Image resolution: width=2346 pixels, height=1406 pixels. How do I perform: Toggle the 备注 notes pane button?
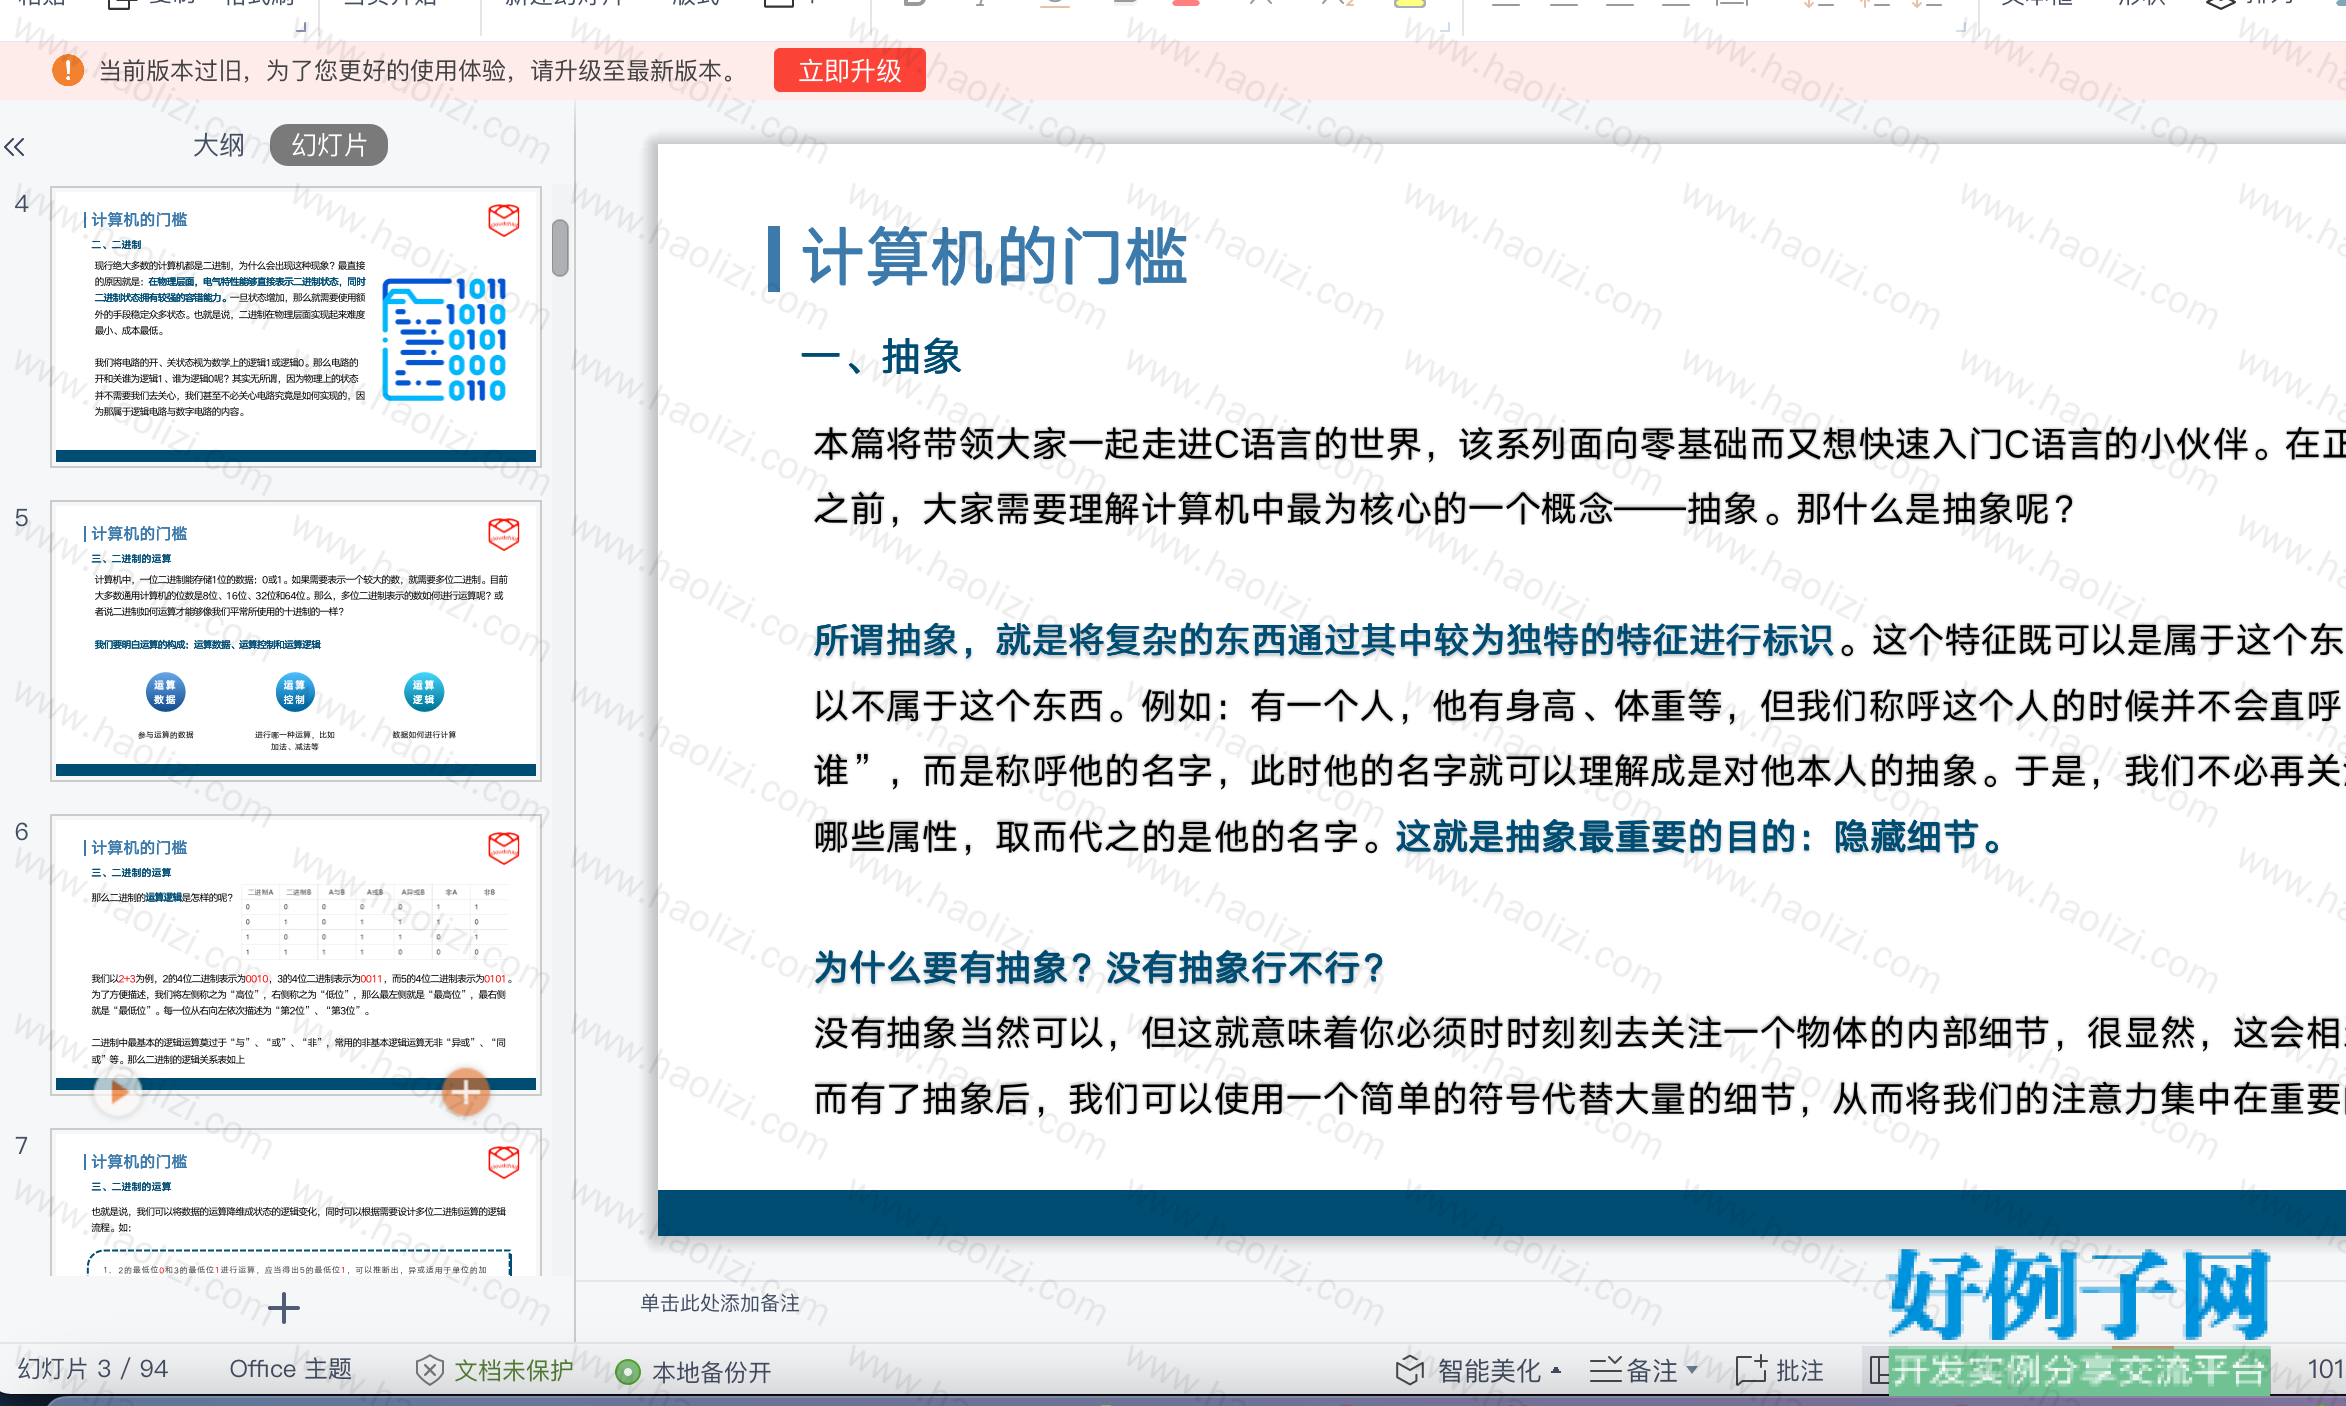(x=1634, y=1370)
